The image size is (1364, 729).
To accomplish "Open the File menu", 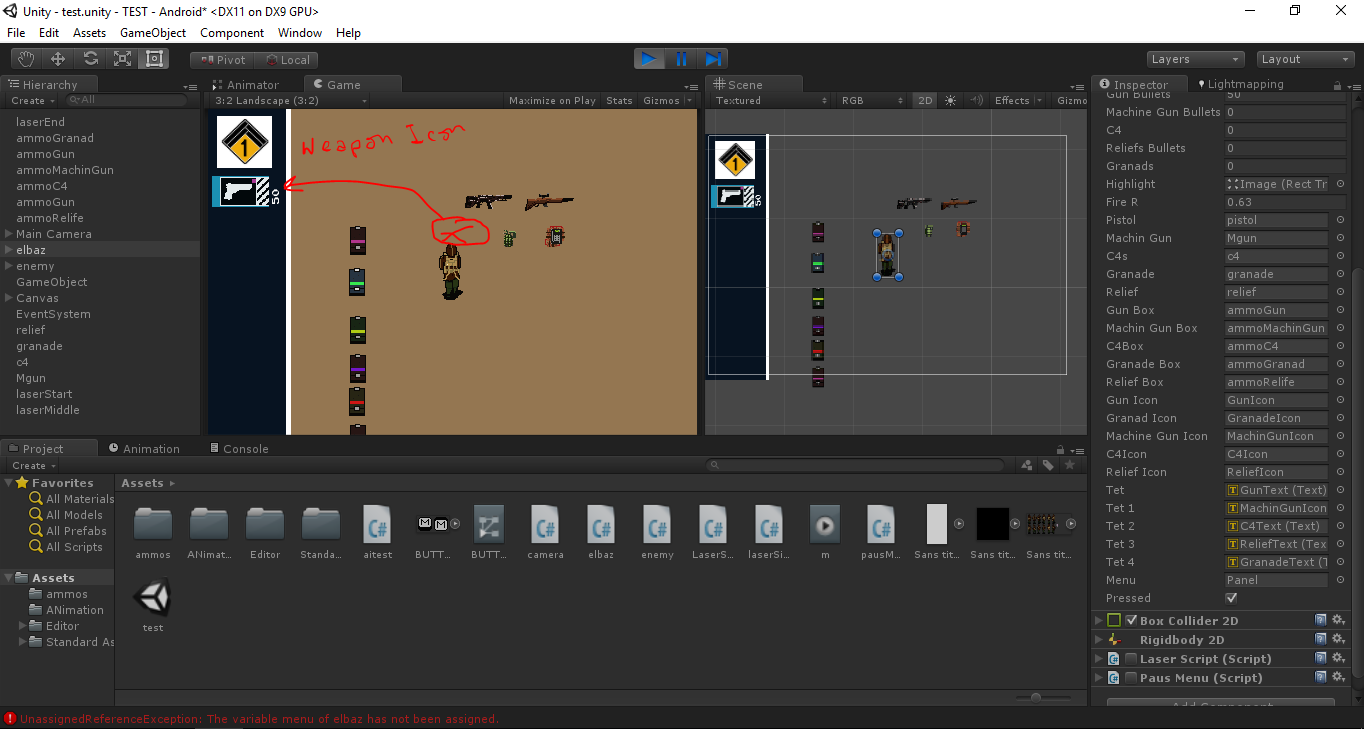I will tap(16, 33).
